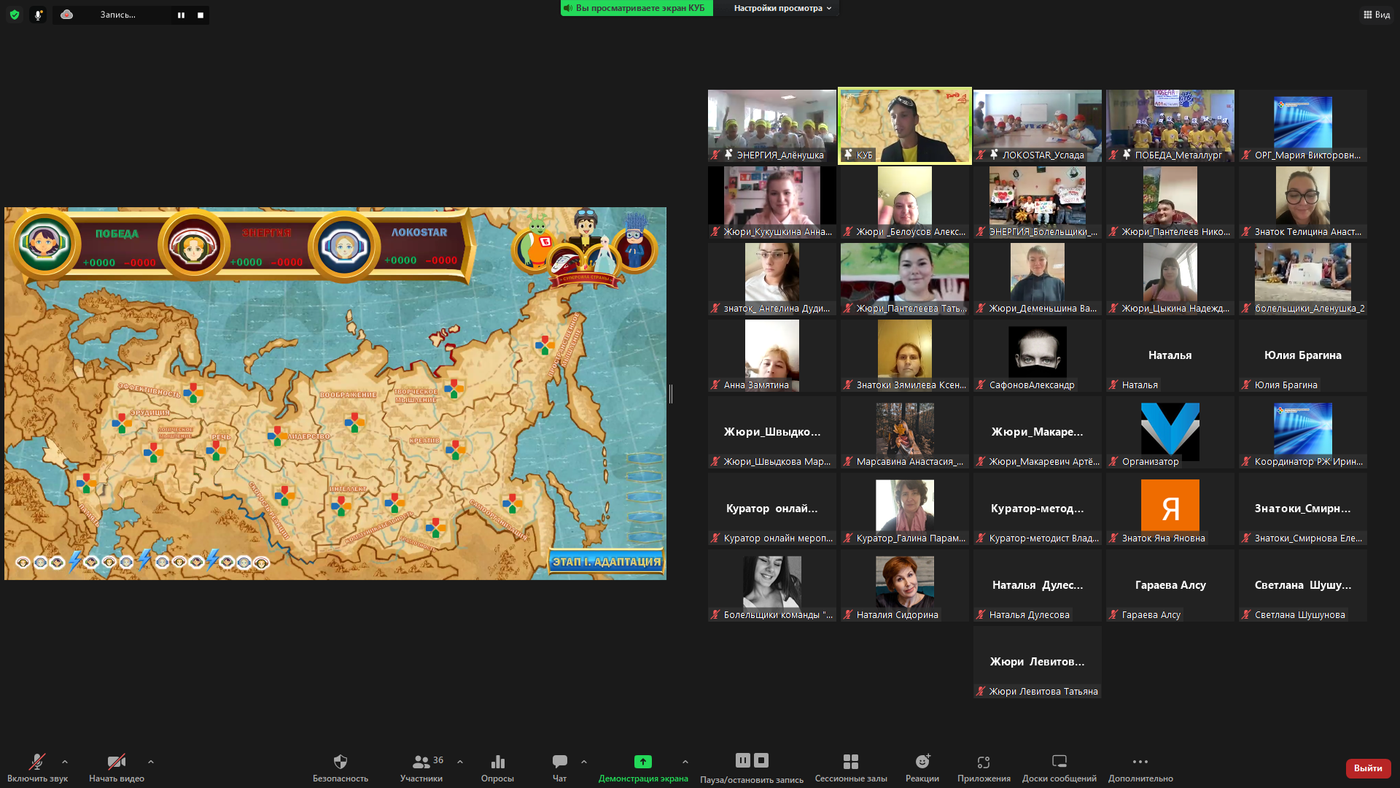Select the КУБ speaker video thumbnail
The width and height of the screenshot is (1400, 788).
tap(904, 125)
